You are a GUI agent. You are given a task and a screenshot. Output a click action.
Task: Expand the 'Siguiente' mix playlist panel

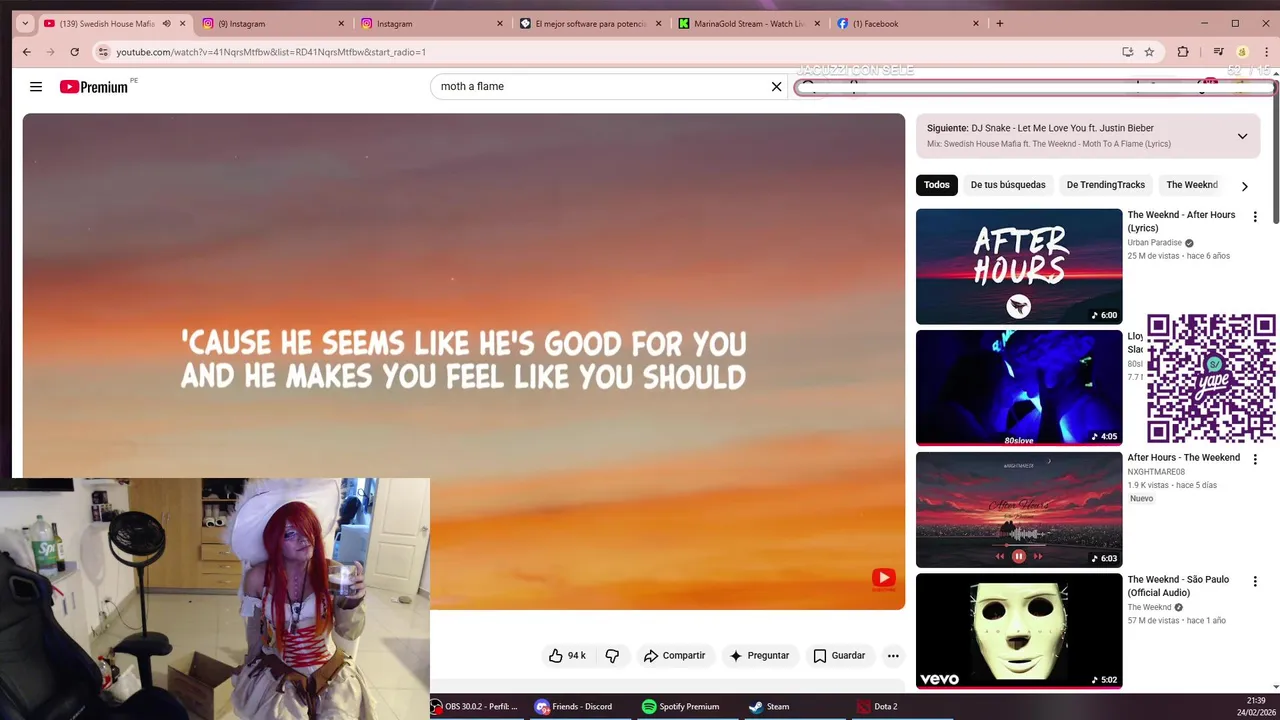click(1242, 136)
